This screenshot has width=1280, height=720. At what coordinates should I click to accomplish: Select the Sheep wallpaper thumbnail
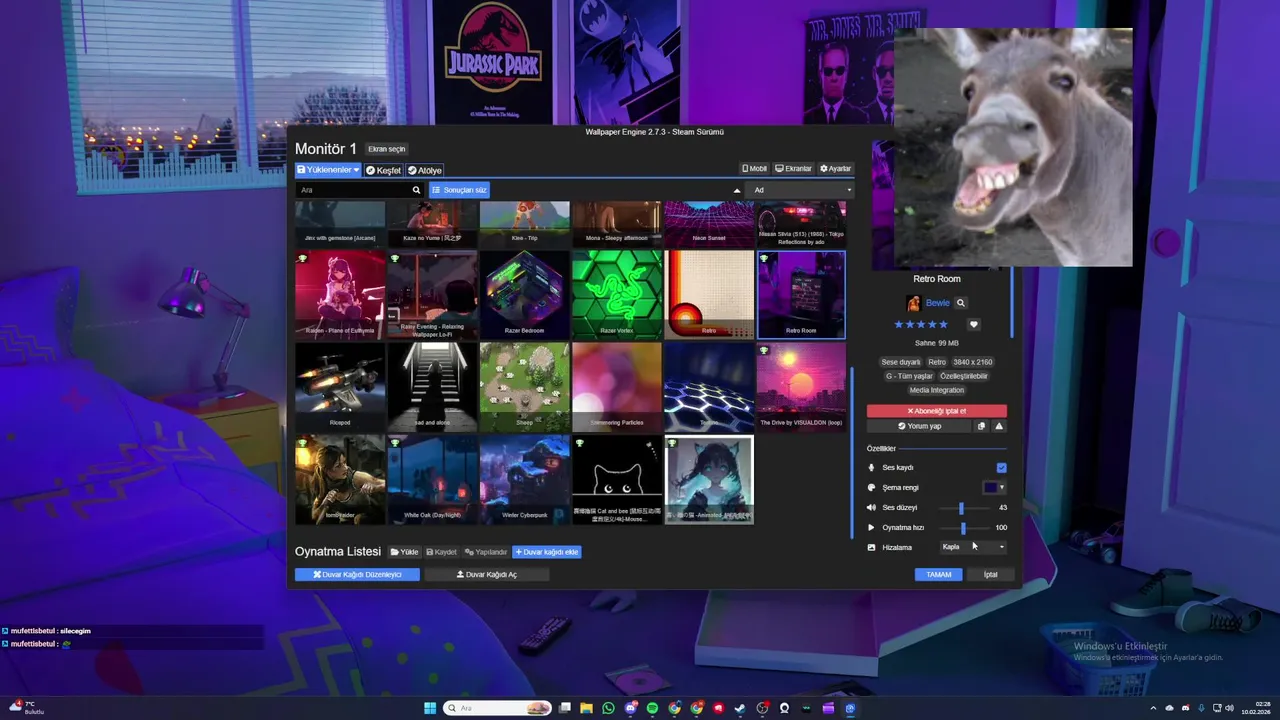pos(525,386)
